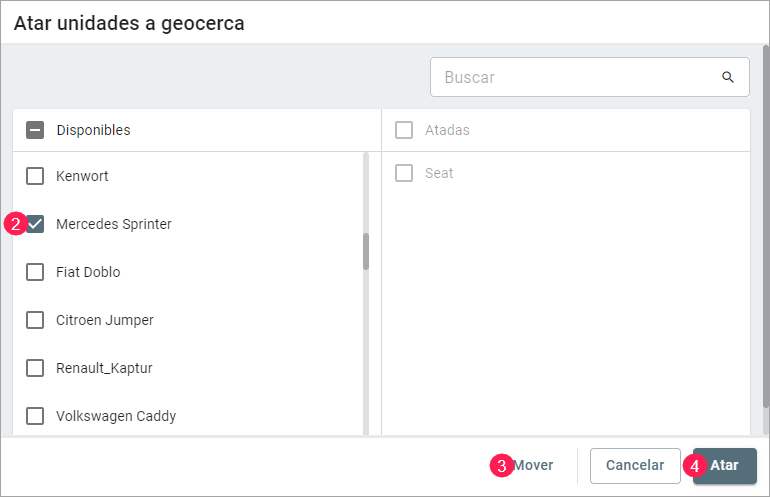770x497 pixels.
Task: Check the Citroen Jumper checkbox
Action: coord(35,320)
